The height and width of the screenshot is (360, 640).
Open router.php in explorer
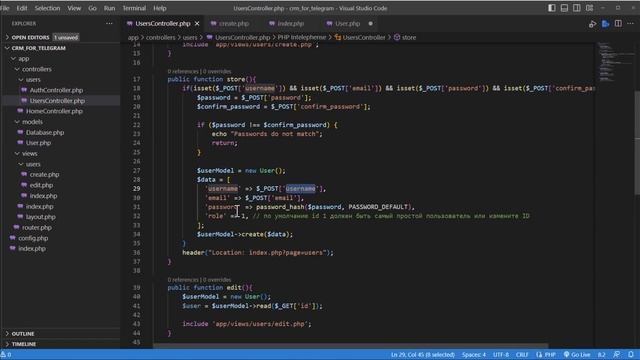[x=36, y=227]
